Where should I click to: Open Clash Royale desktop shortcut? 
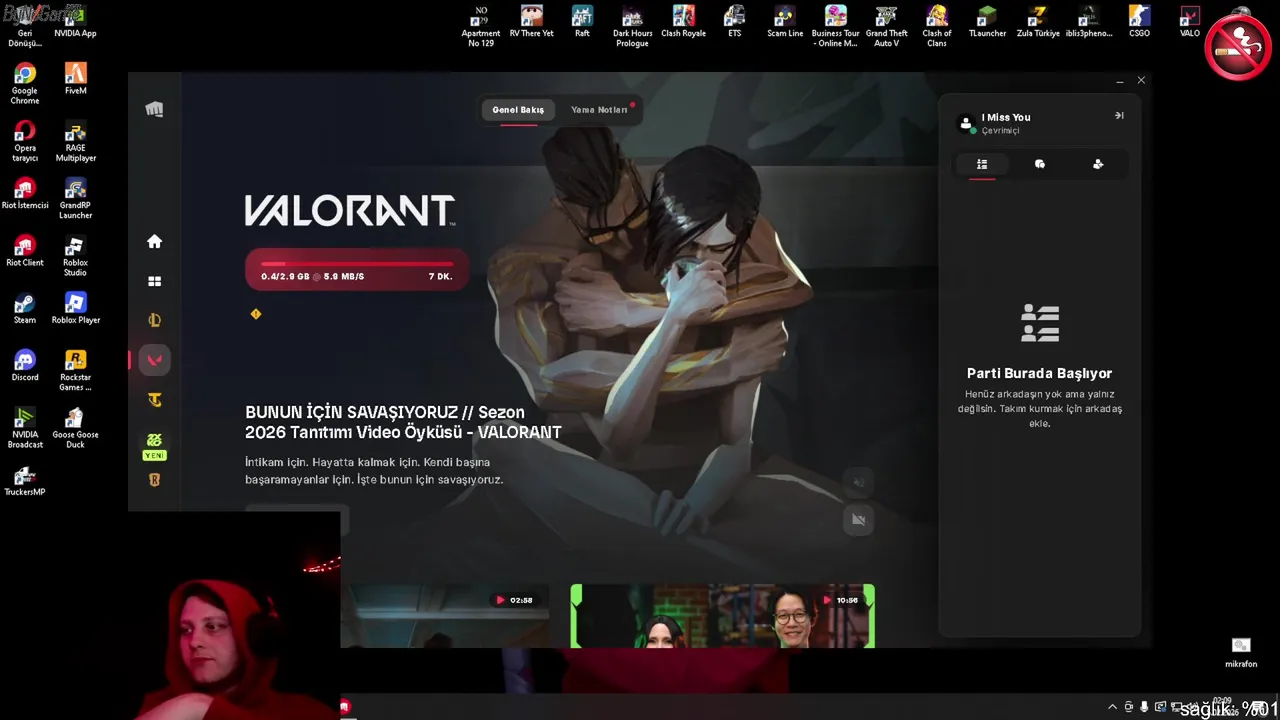click(683, 22)
